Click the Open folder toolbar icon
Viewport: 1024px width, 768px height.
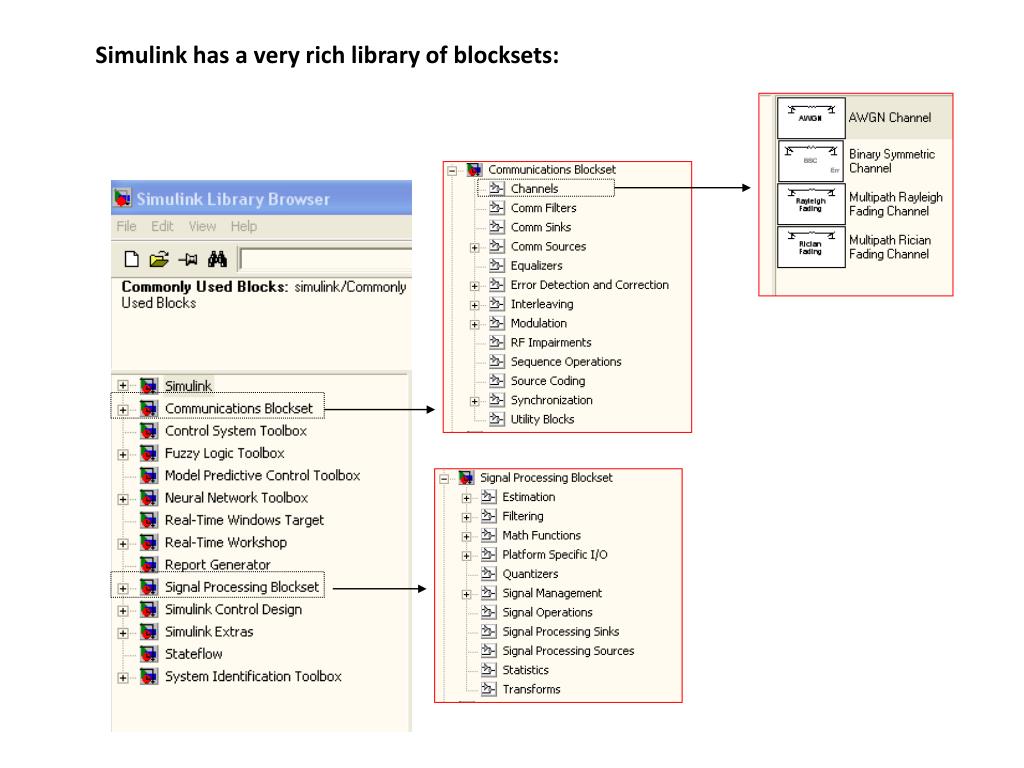tap(159, 259)
